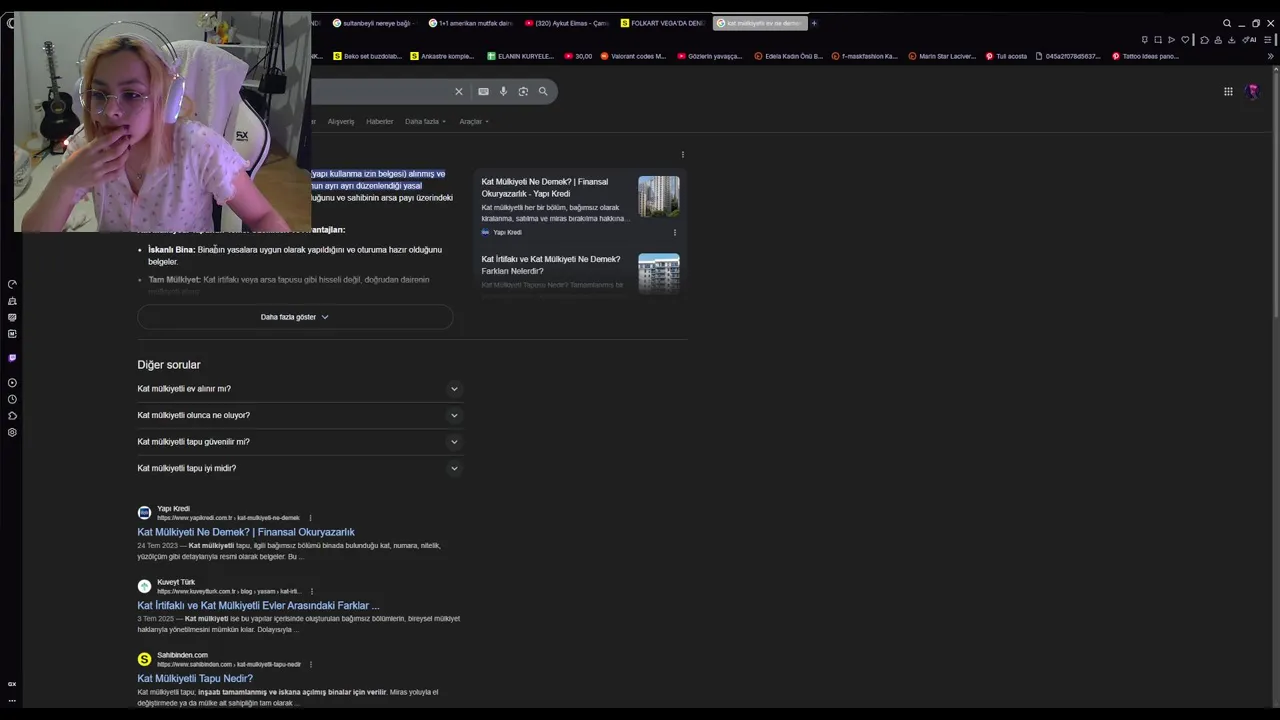Open 'Edela Kadın Önü B...' bookmark
This screenshot has width=1280, height=720.
[788, 56]
